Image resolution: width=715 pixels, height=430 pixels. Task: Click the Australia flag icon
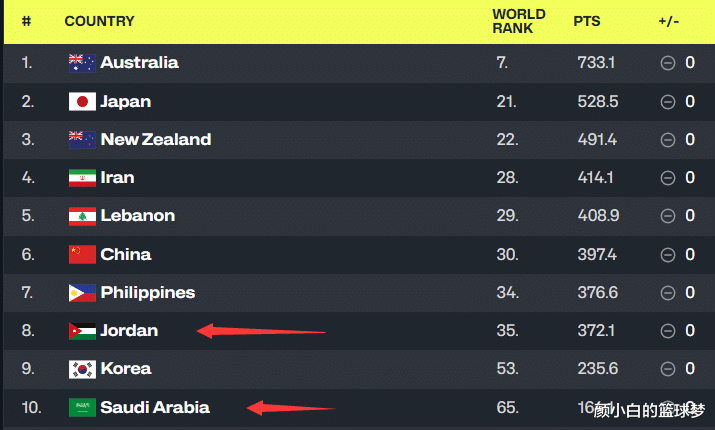[82, 63]
